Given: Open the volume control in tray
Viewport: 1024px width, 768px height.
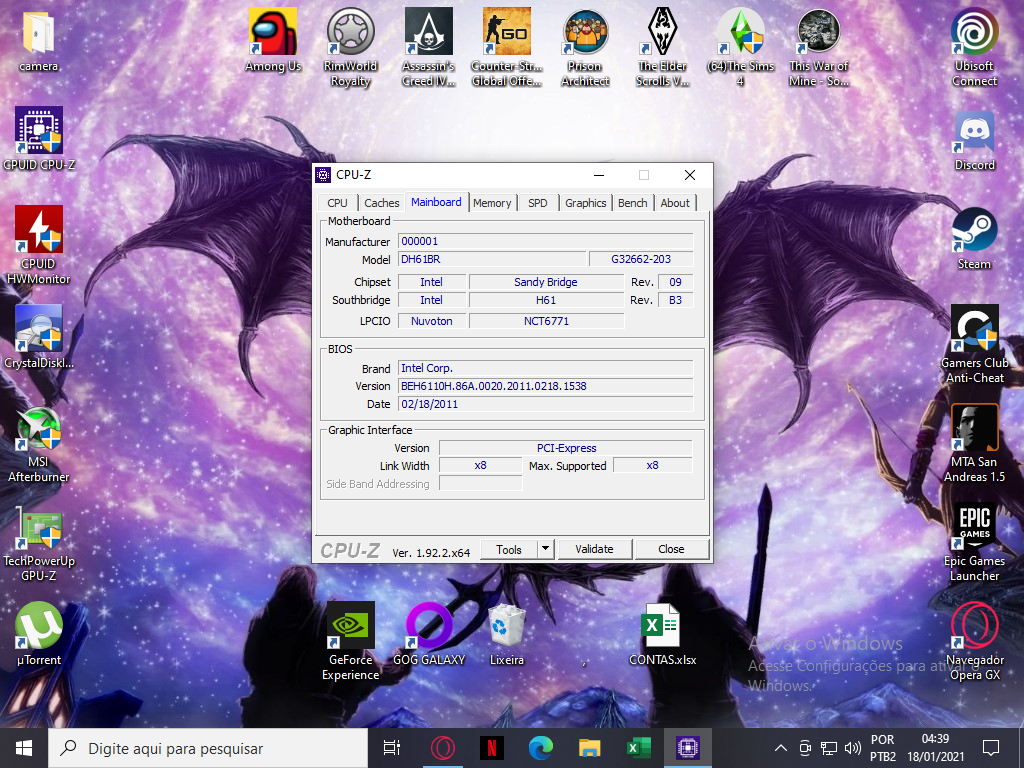Looking at the screenshot, I should pos(852,748).
